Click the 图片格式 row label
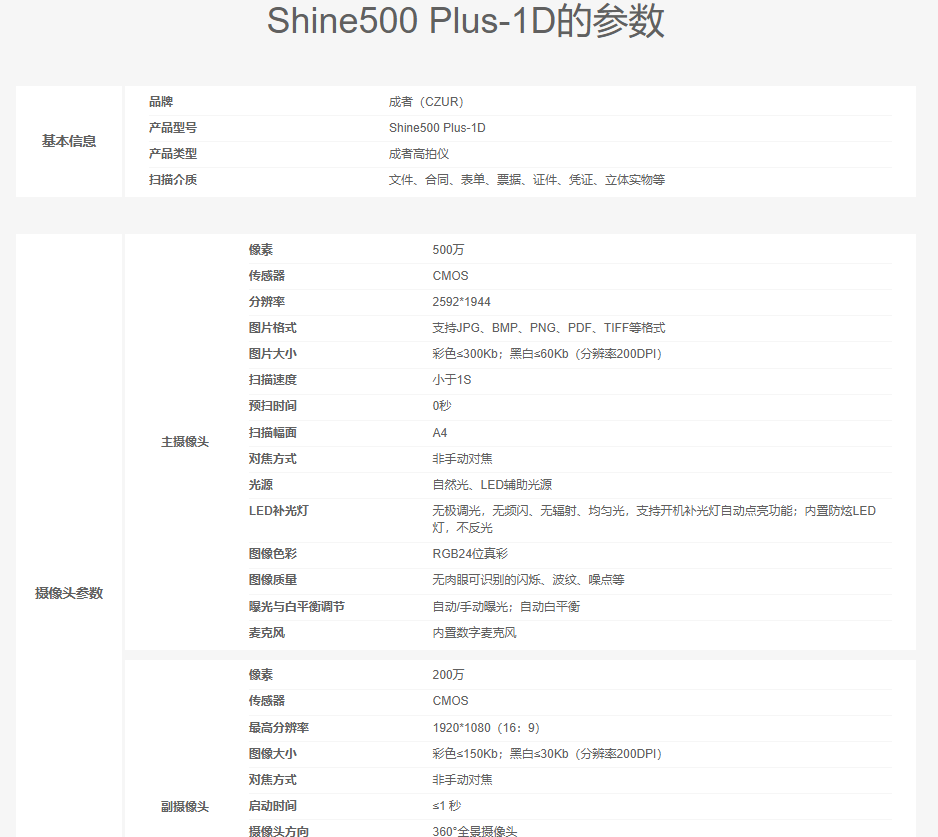 272,328
